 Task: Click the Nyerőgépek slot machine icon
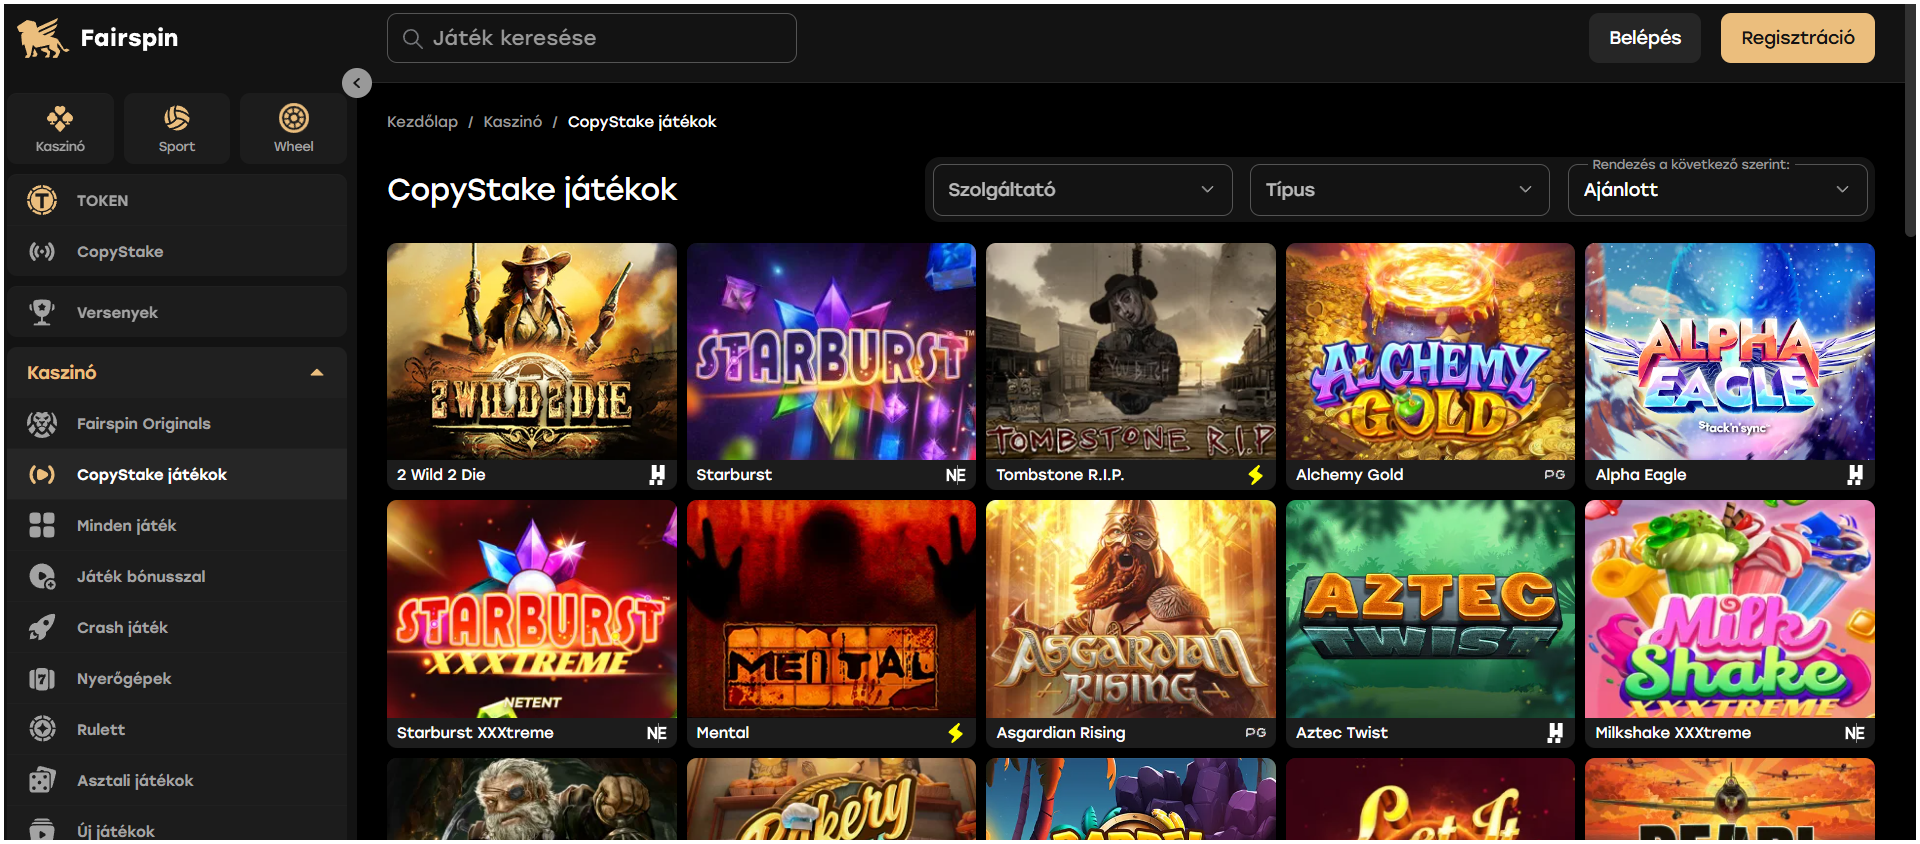pos(42,679)
